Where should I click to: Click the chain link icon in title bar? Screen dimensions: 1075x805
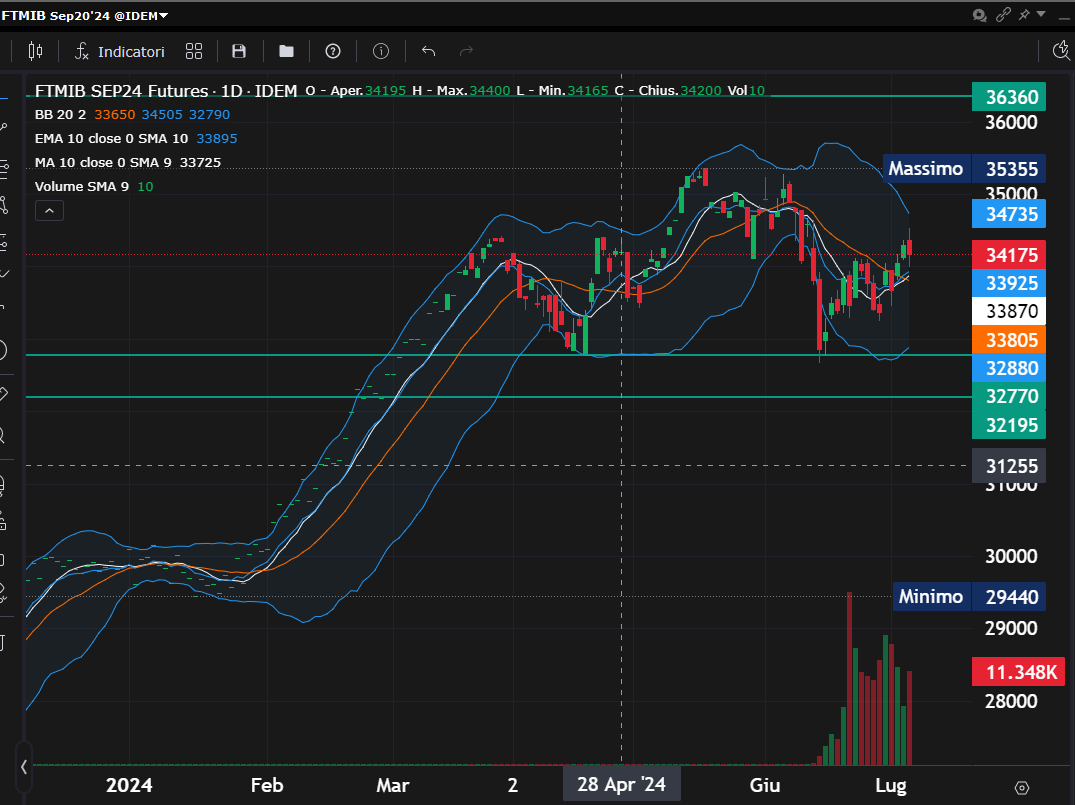(x=1003, y=15)
